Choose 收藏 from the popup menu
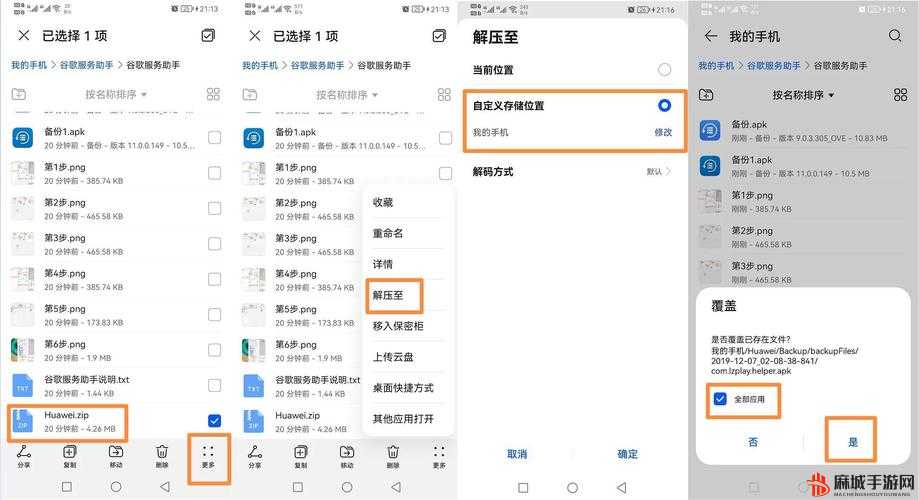This screenshot has height=500, width=919. click(383, 202)
